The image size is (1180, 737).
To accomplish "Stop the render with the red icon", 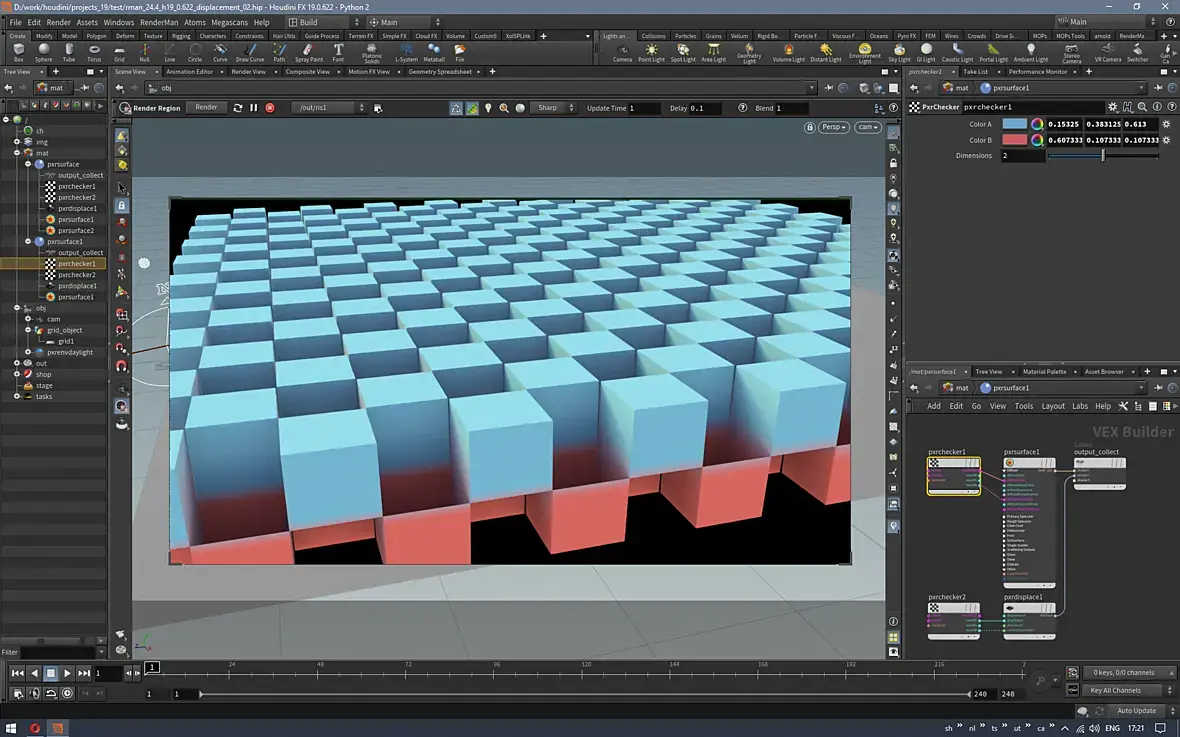I will point(270,108).
